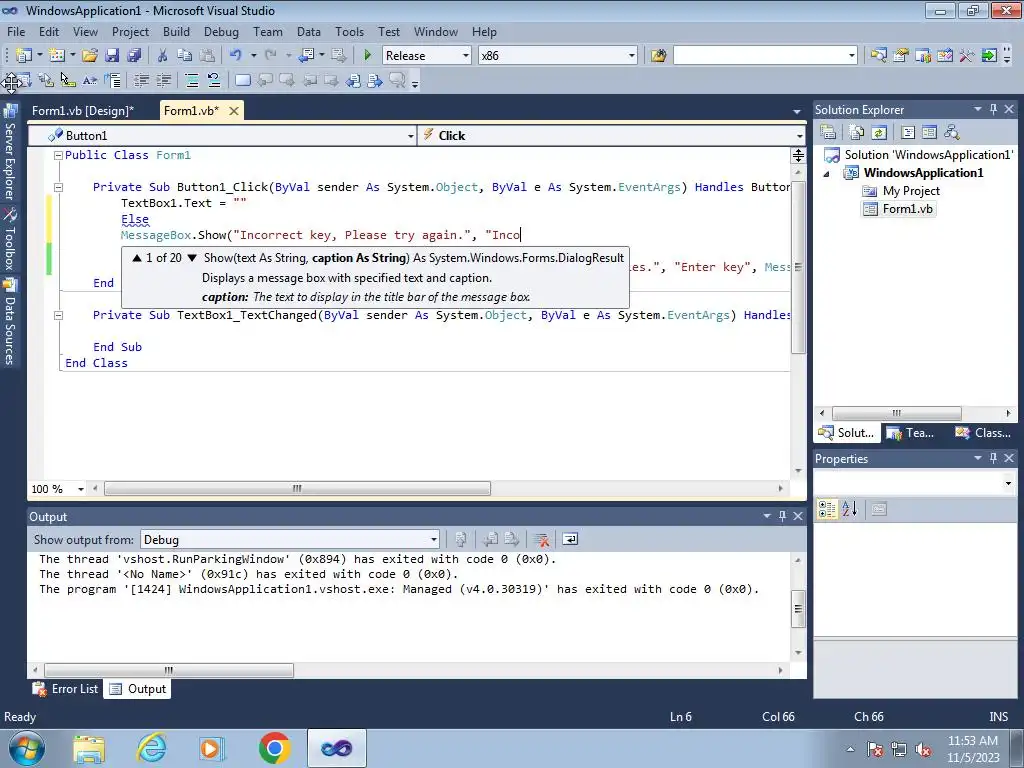Click the code editor horizontal scrollbar
The width and height of the screenshot is (1024, 768).
tap(297, 488)
